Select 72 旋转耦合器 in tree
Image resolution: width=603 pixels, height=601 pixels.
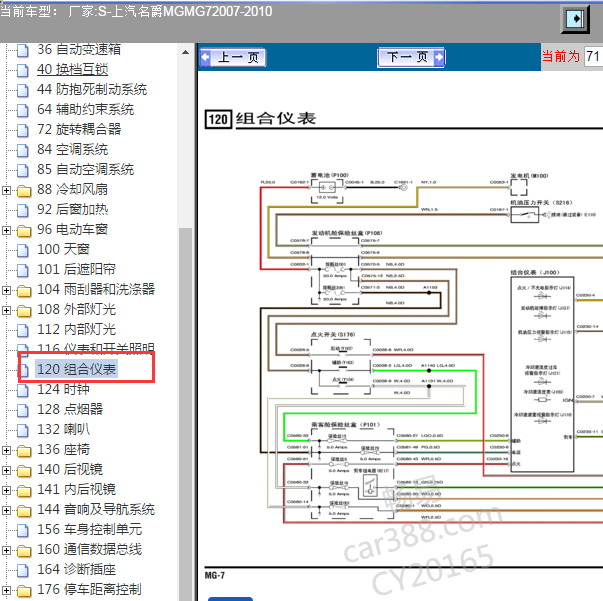pos(79,129)
